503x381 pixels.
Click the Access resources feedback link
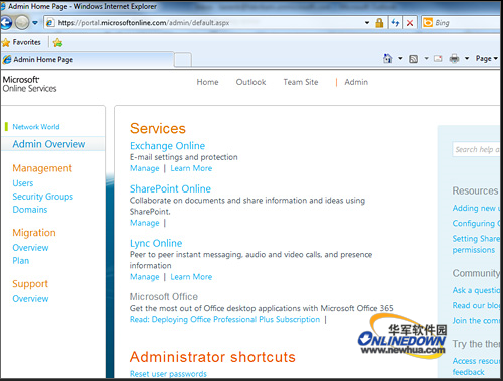click(477, 366)
